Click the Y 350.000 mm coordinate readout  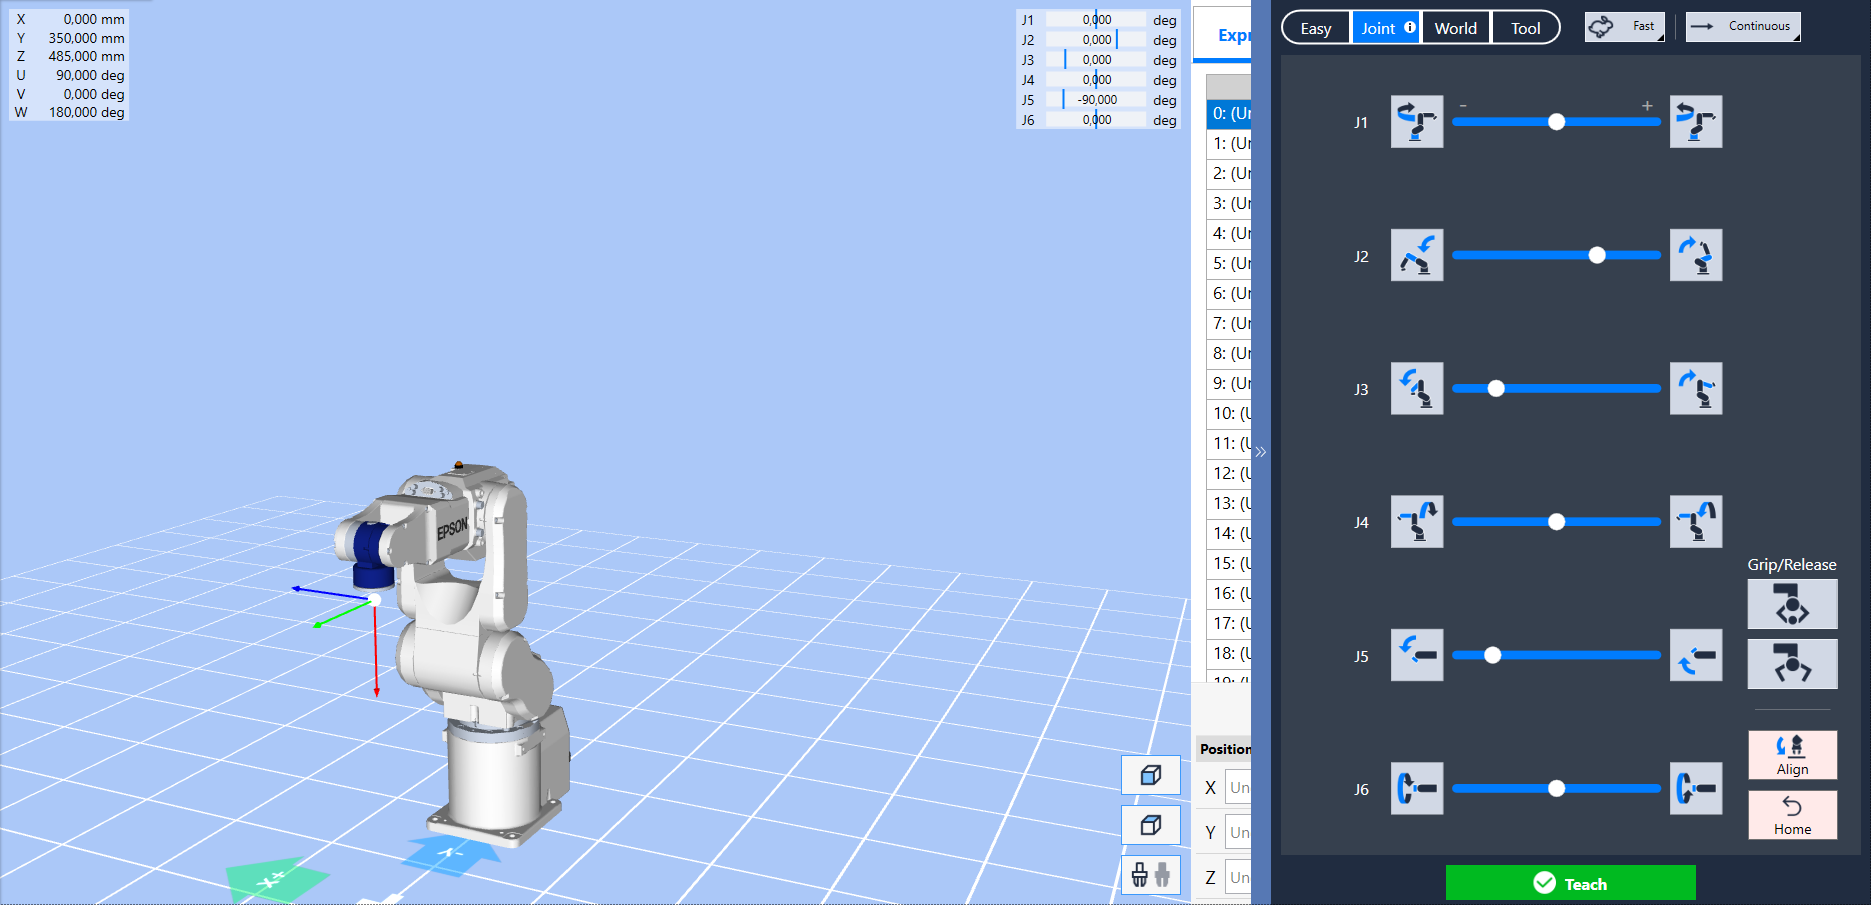(x=86, y=38)
